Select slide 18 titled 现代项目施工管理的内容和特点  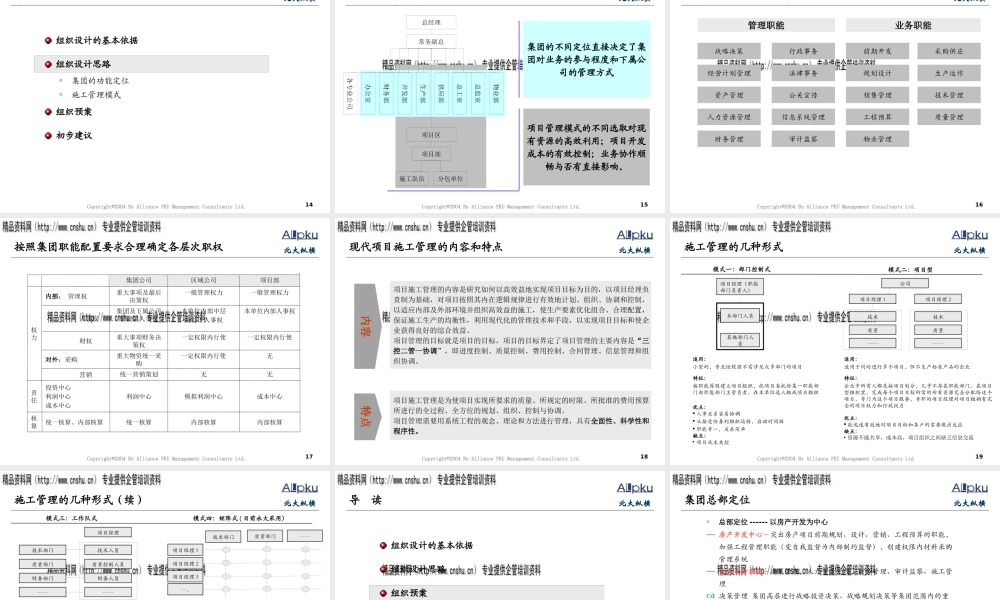[x=499, y=342]
